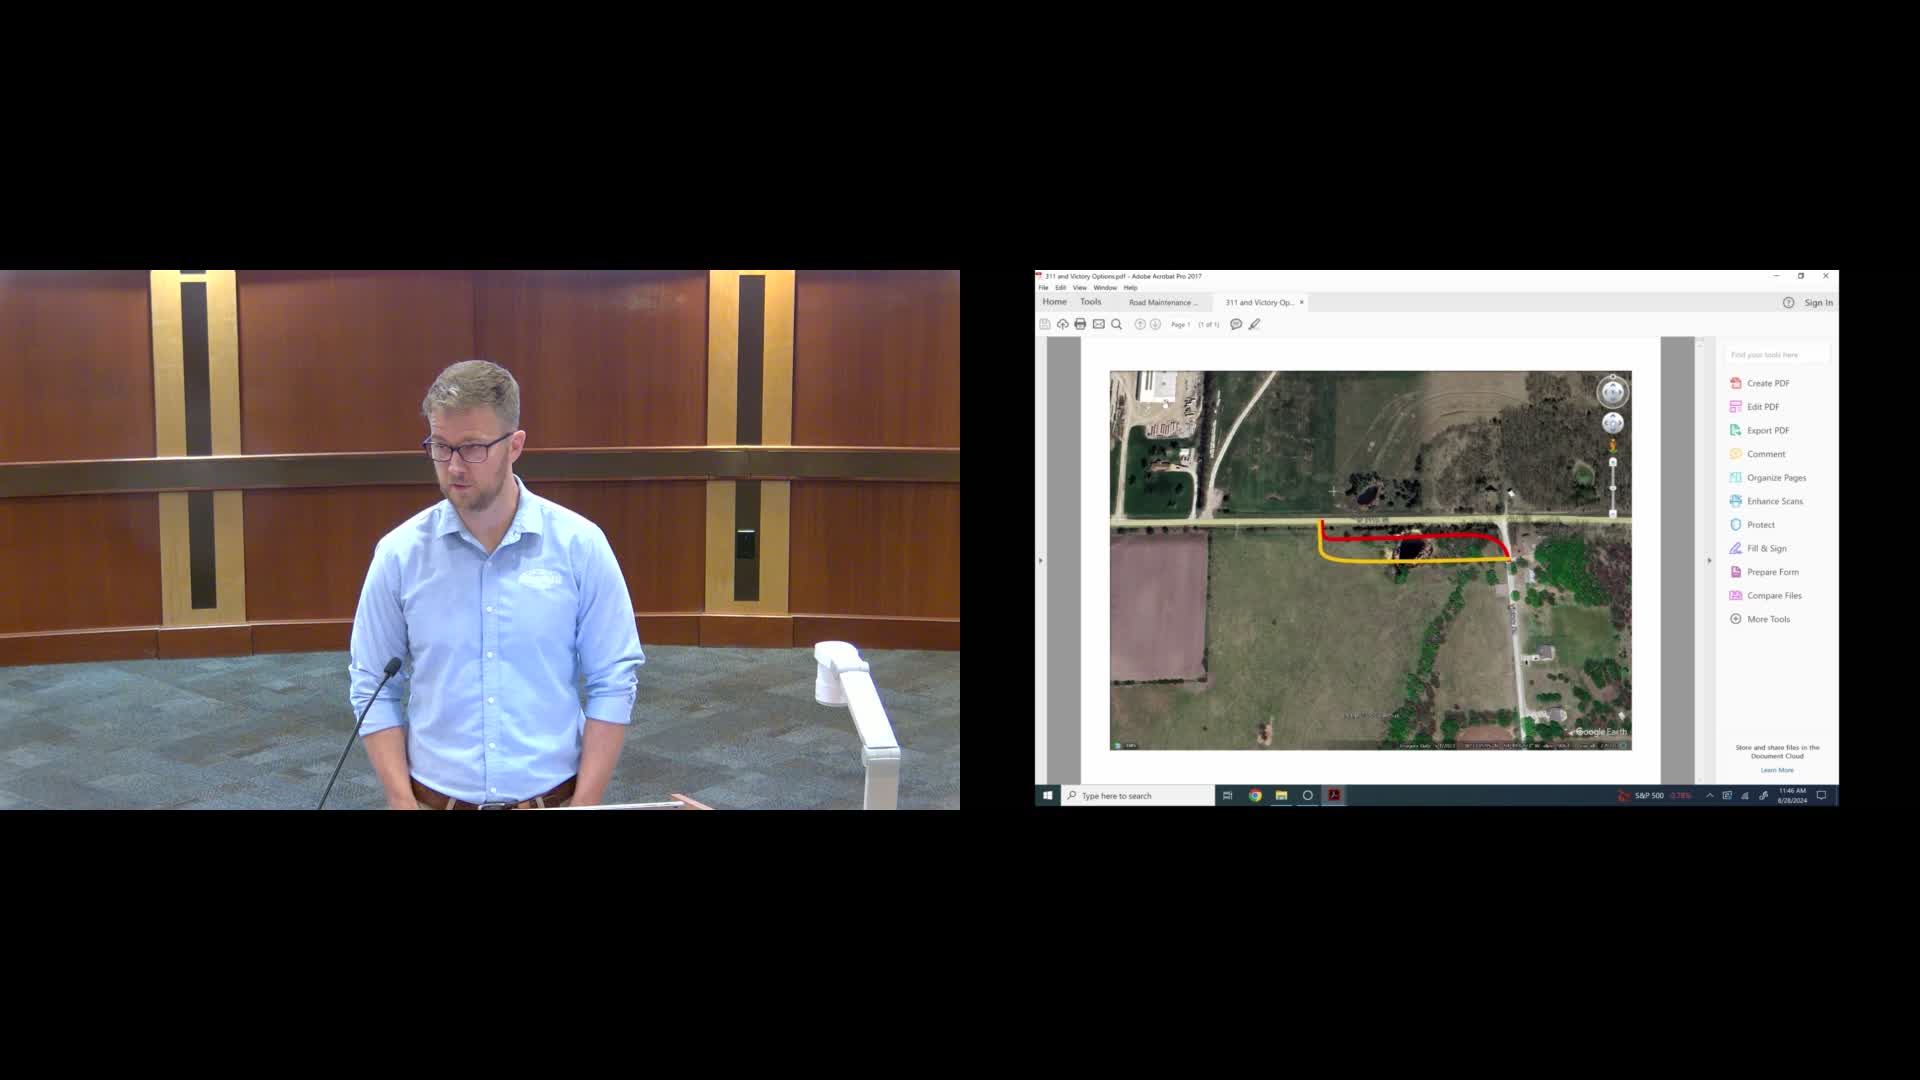This screenshot has width=1920, height=1080.
Task: Print the PDF document
Action: pos(1079,324)
